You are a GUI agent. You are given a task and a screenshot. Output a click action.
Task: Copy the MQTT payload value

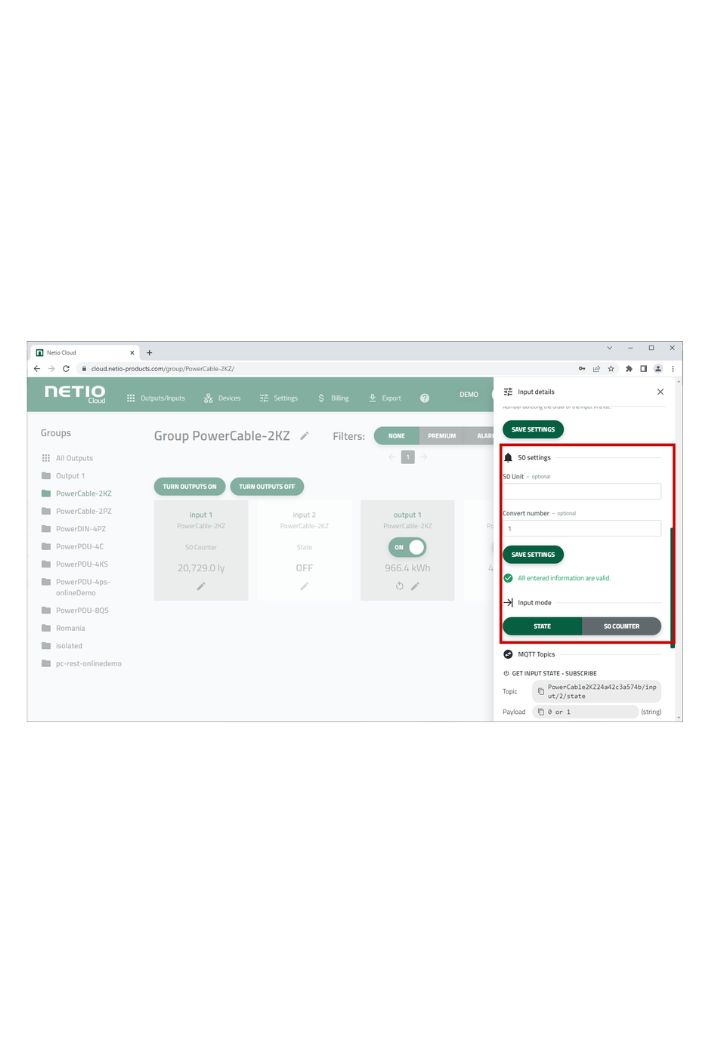(540, 712)
